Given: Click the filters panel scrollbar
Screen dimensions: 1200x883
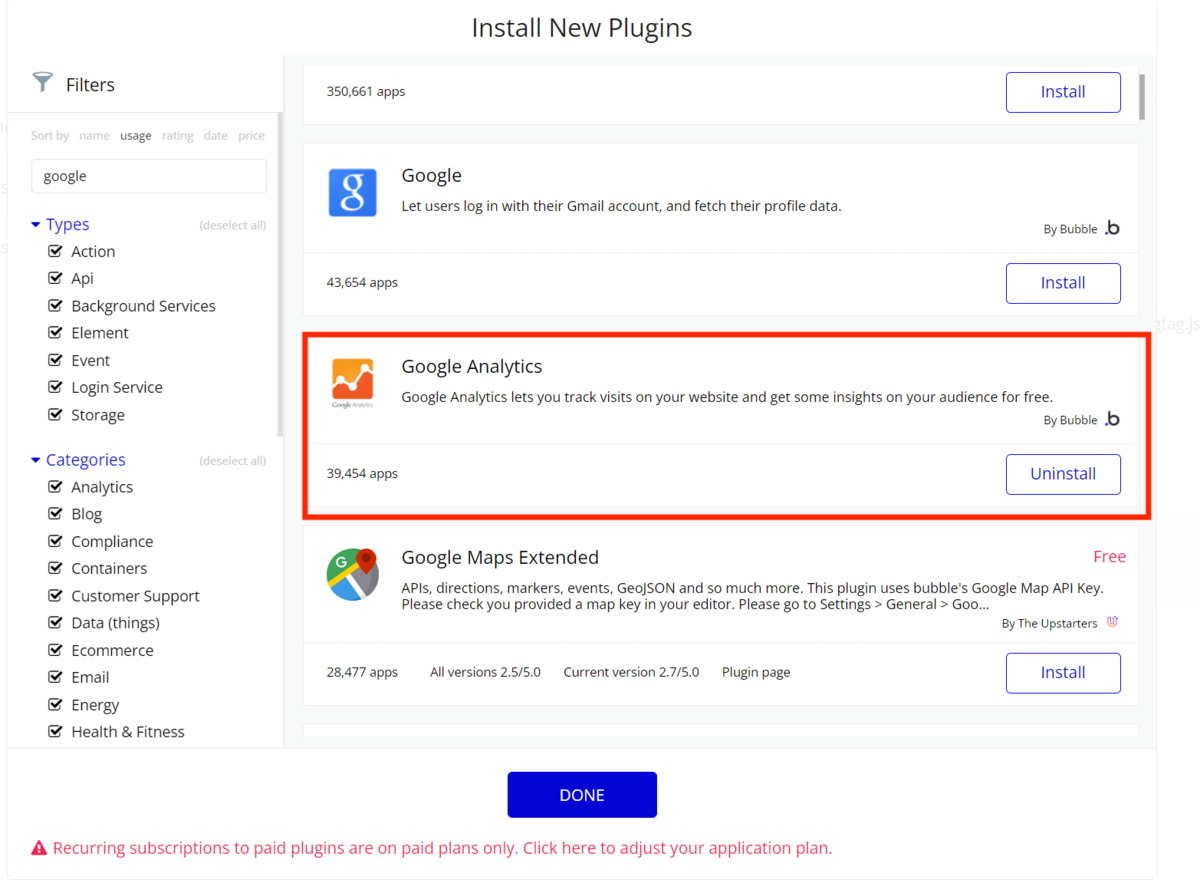Looking at the screenshot, I should click(x=280, y=274).
